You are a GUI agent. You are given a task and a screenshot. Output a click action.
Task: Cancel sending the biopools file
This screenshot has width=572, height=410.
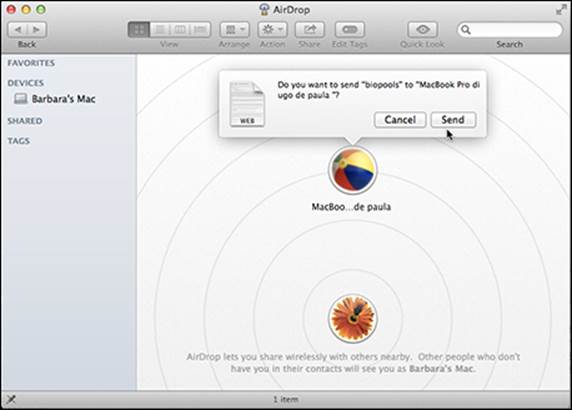400,120
